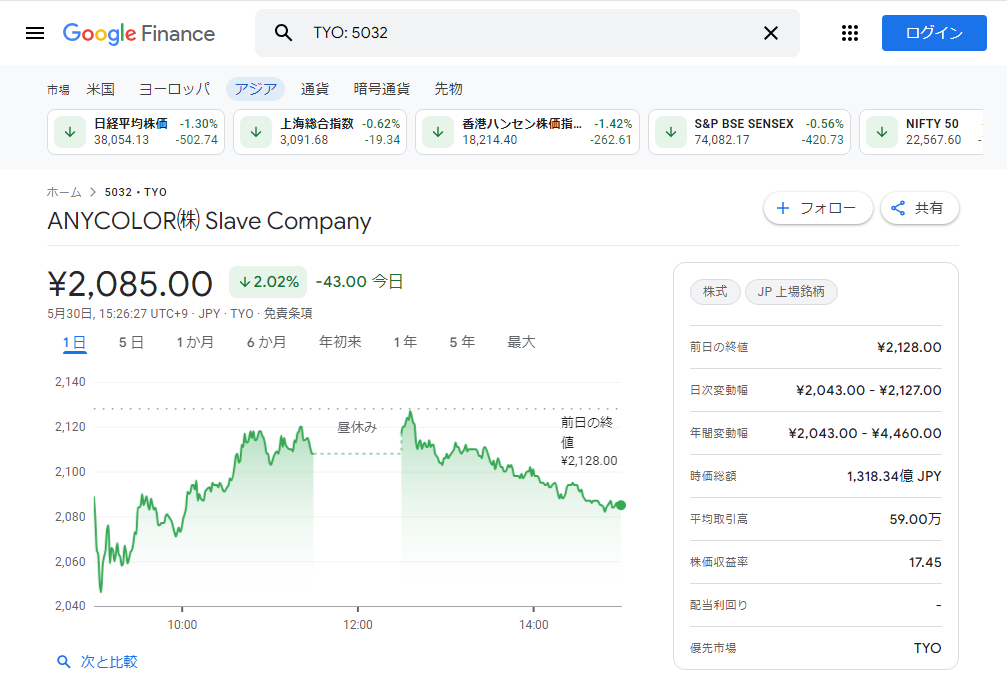Click the compare magnifier icon

tap(64, 662)
